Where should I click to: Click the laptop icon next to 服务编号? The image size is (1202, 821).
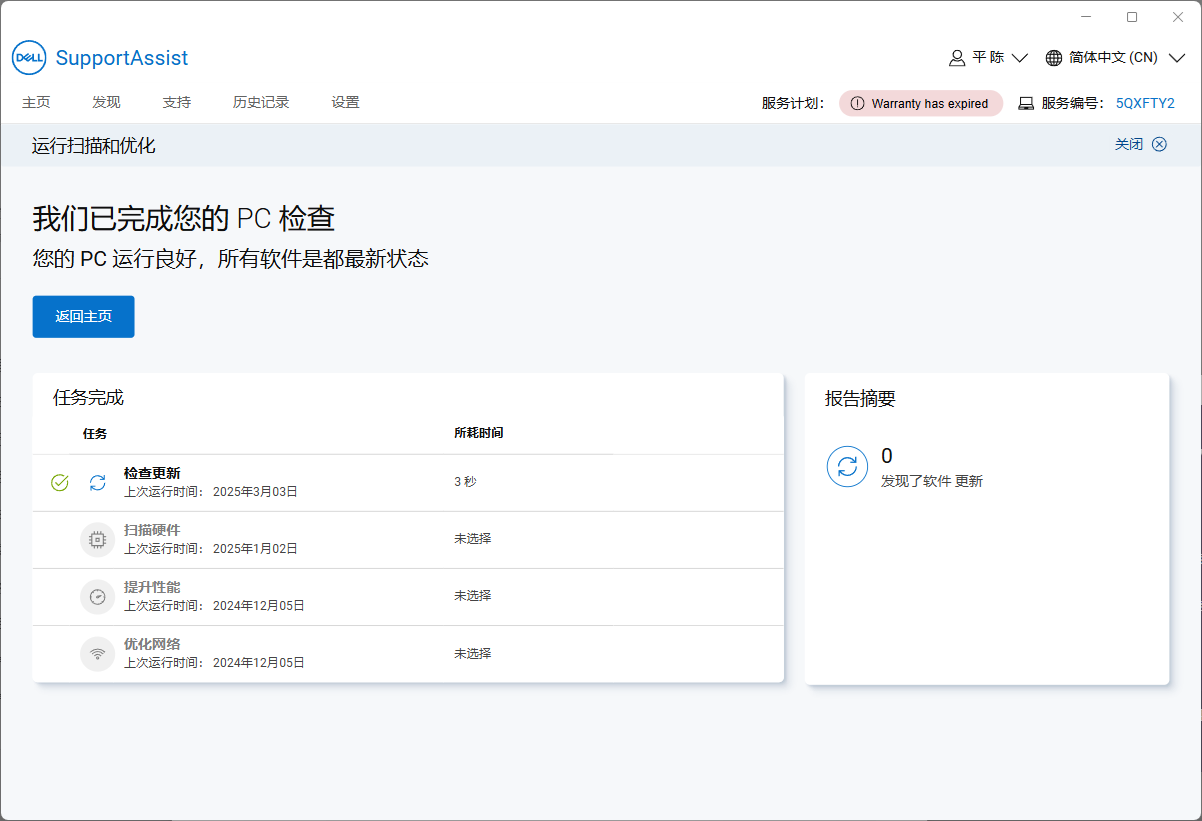click(1026, 103)
